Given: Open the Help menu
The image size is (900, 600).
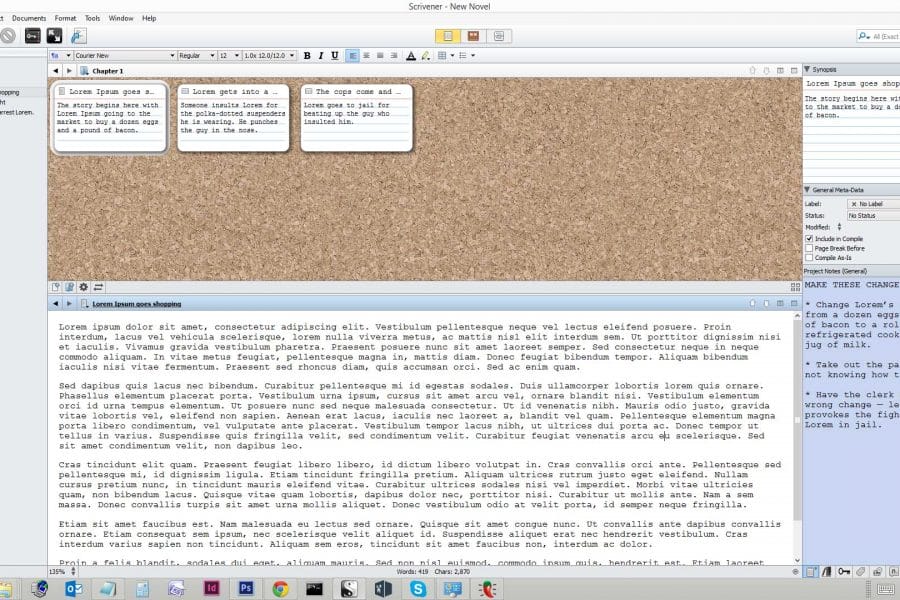Looking at the screenshot, I should [149, 18].
